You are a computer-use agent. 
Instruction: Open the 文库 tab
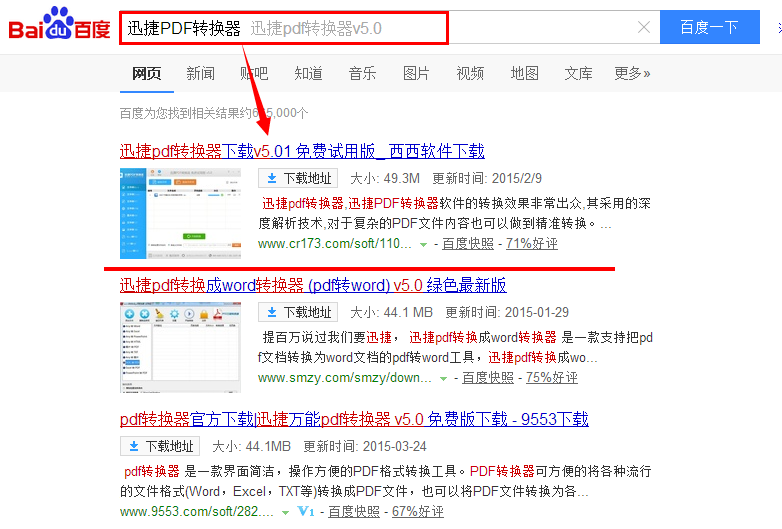tap(578, 74)
